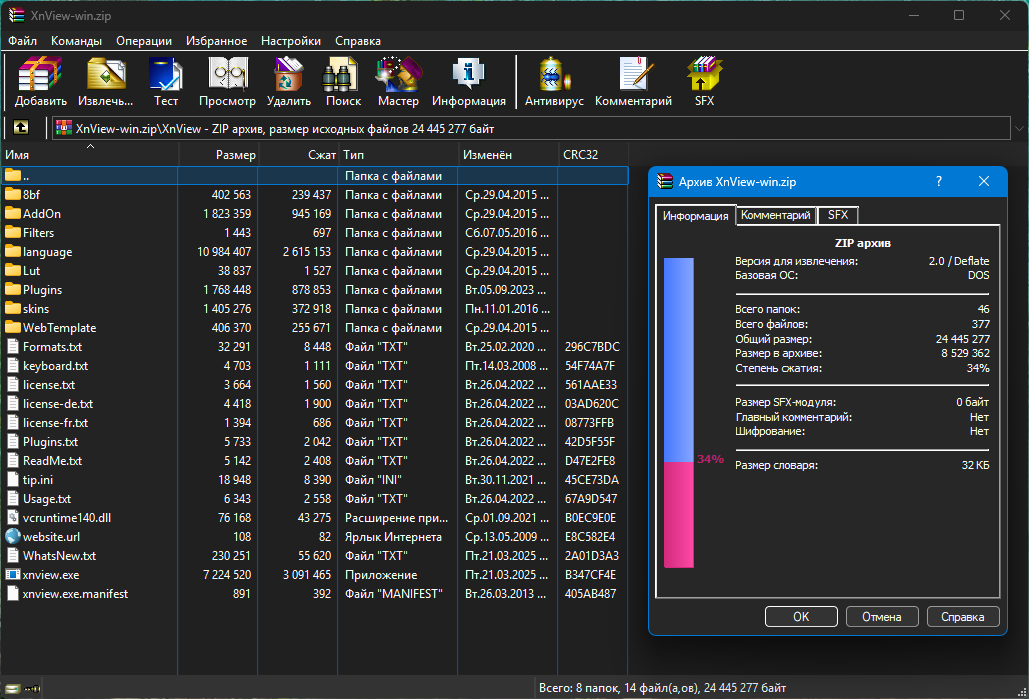This screenshot has width=1029, height=699.
Task: Click the Отмена button
Action: pyautogui.click(x=881, y=617)
